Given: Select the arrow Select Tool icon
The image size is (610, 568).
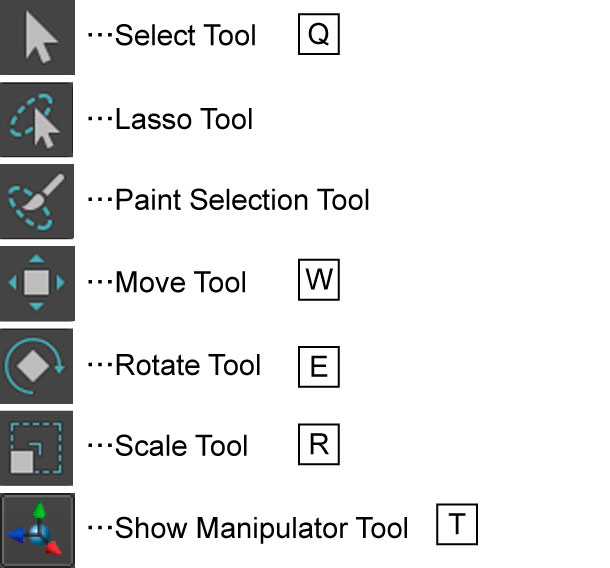Looking at the screenshot, I should click(37, 37).
